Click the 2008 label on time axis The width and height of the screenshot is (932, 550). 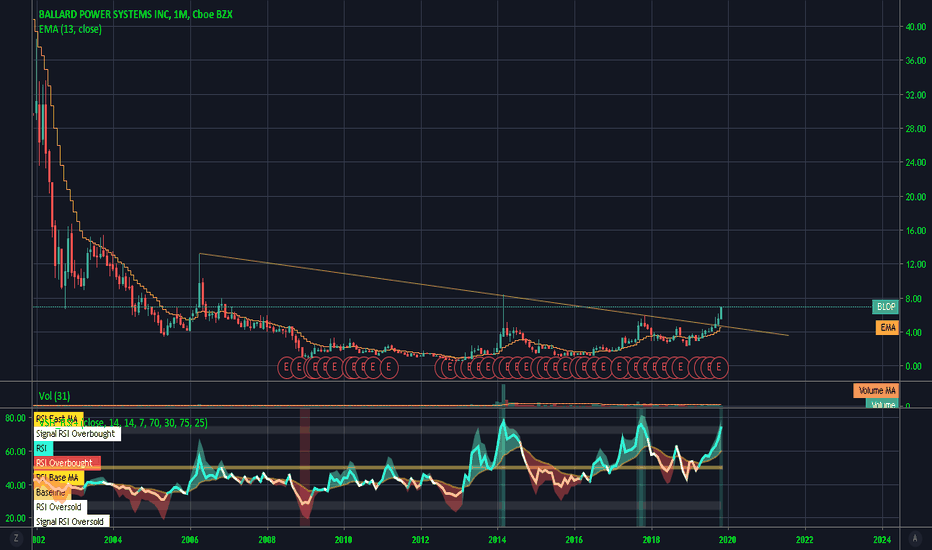pyautogui.click(x=267, y=540)
